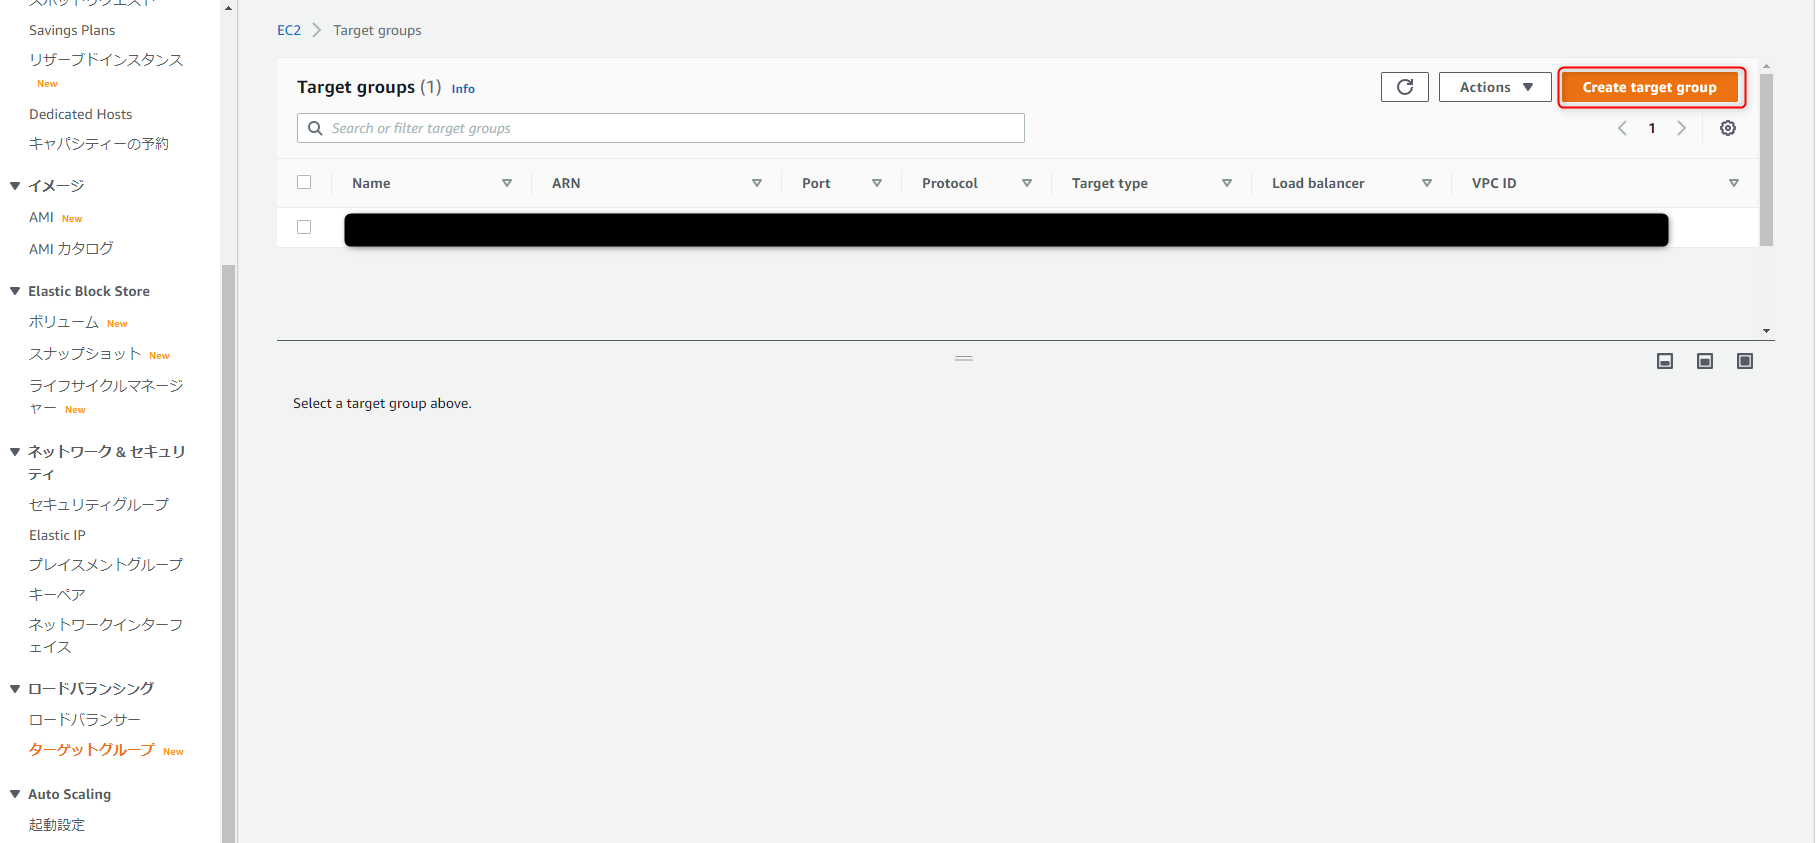Screen dimensions: 1817x843
Task: Open AMI カタログ in sidebar
Action: click(71, 249)
